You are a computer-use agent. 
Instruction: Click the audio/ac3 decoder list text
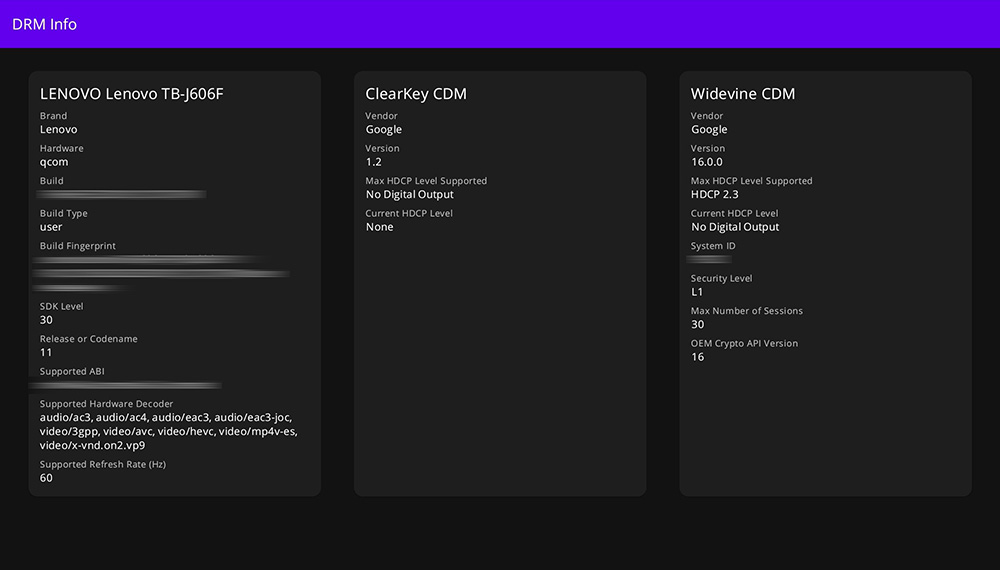(168, 432)
